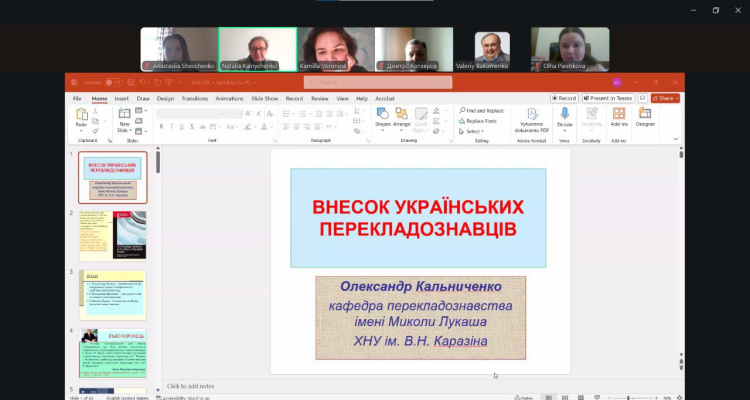The width and height of the screenshot is (750, 400).
Task: Switch to the Slide Show tab
Action: [x=265, y=99]
